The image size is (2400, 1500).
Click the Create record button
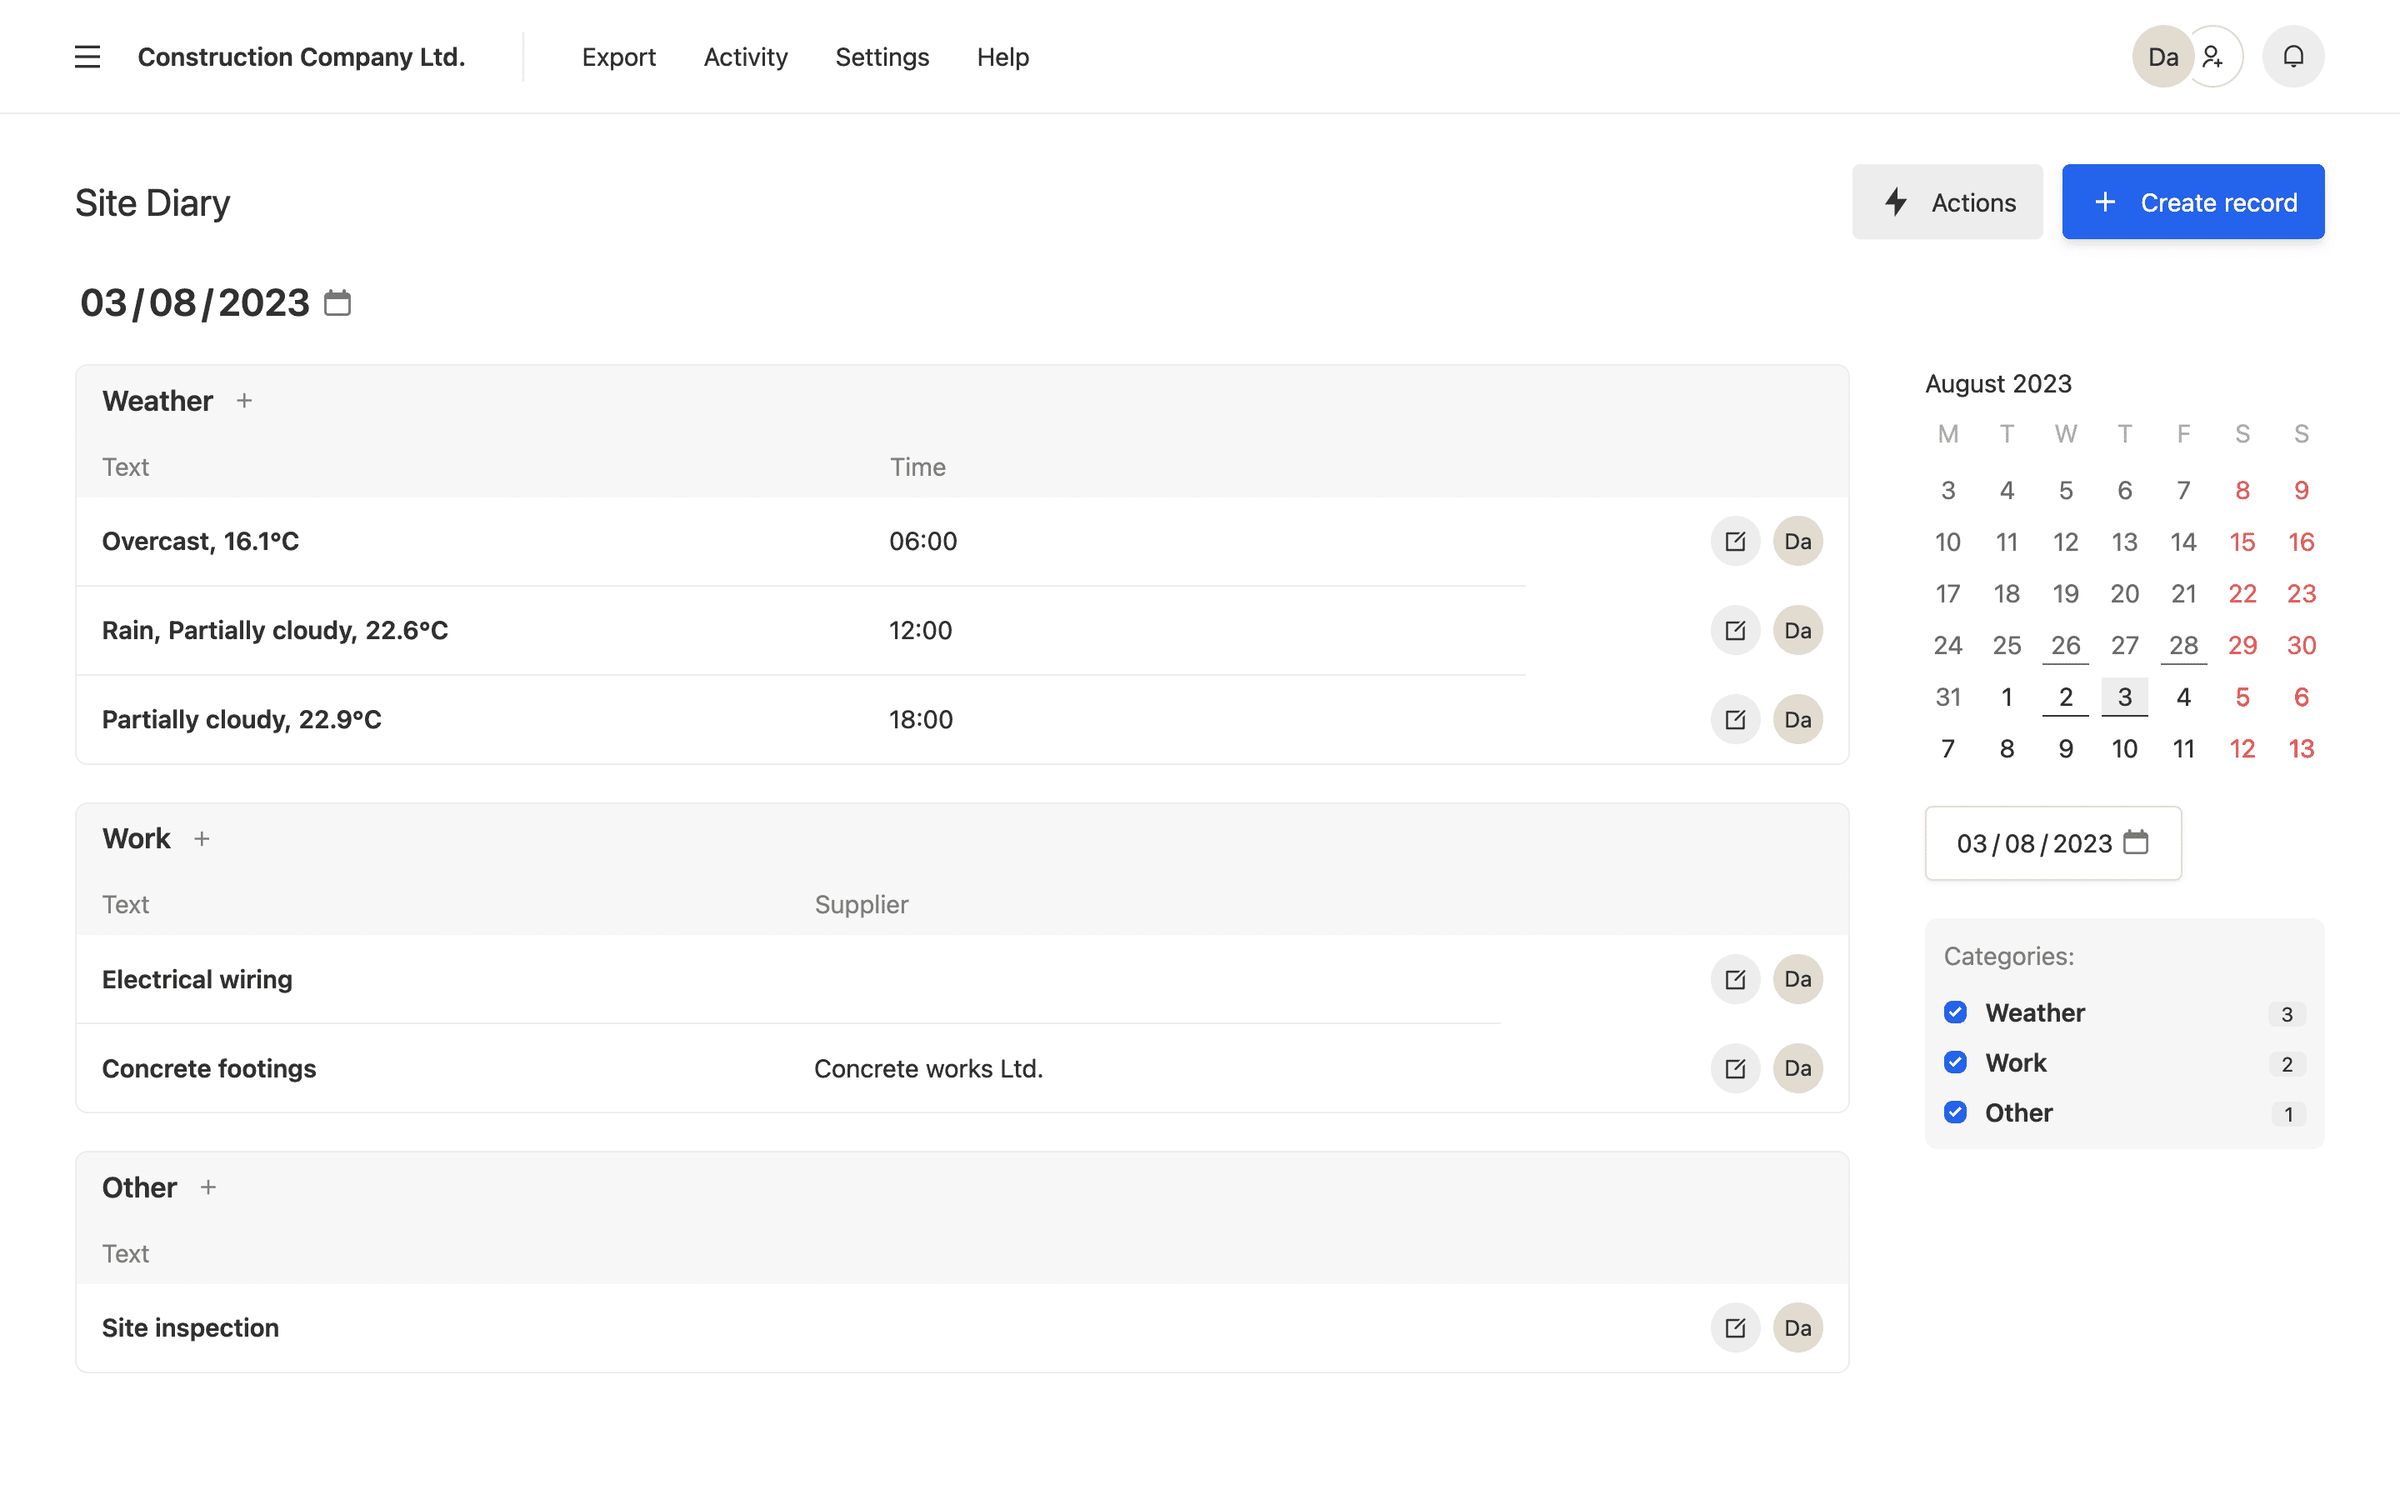point(2193,201)
